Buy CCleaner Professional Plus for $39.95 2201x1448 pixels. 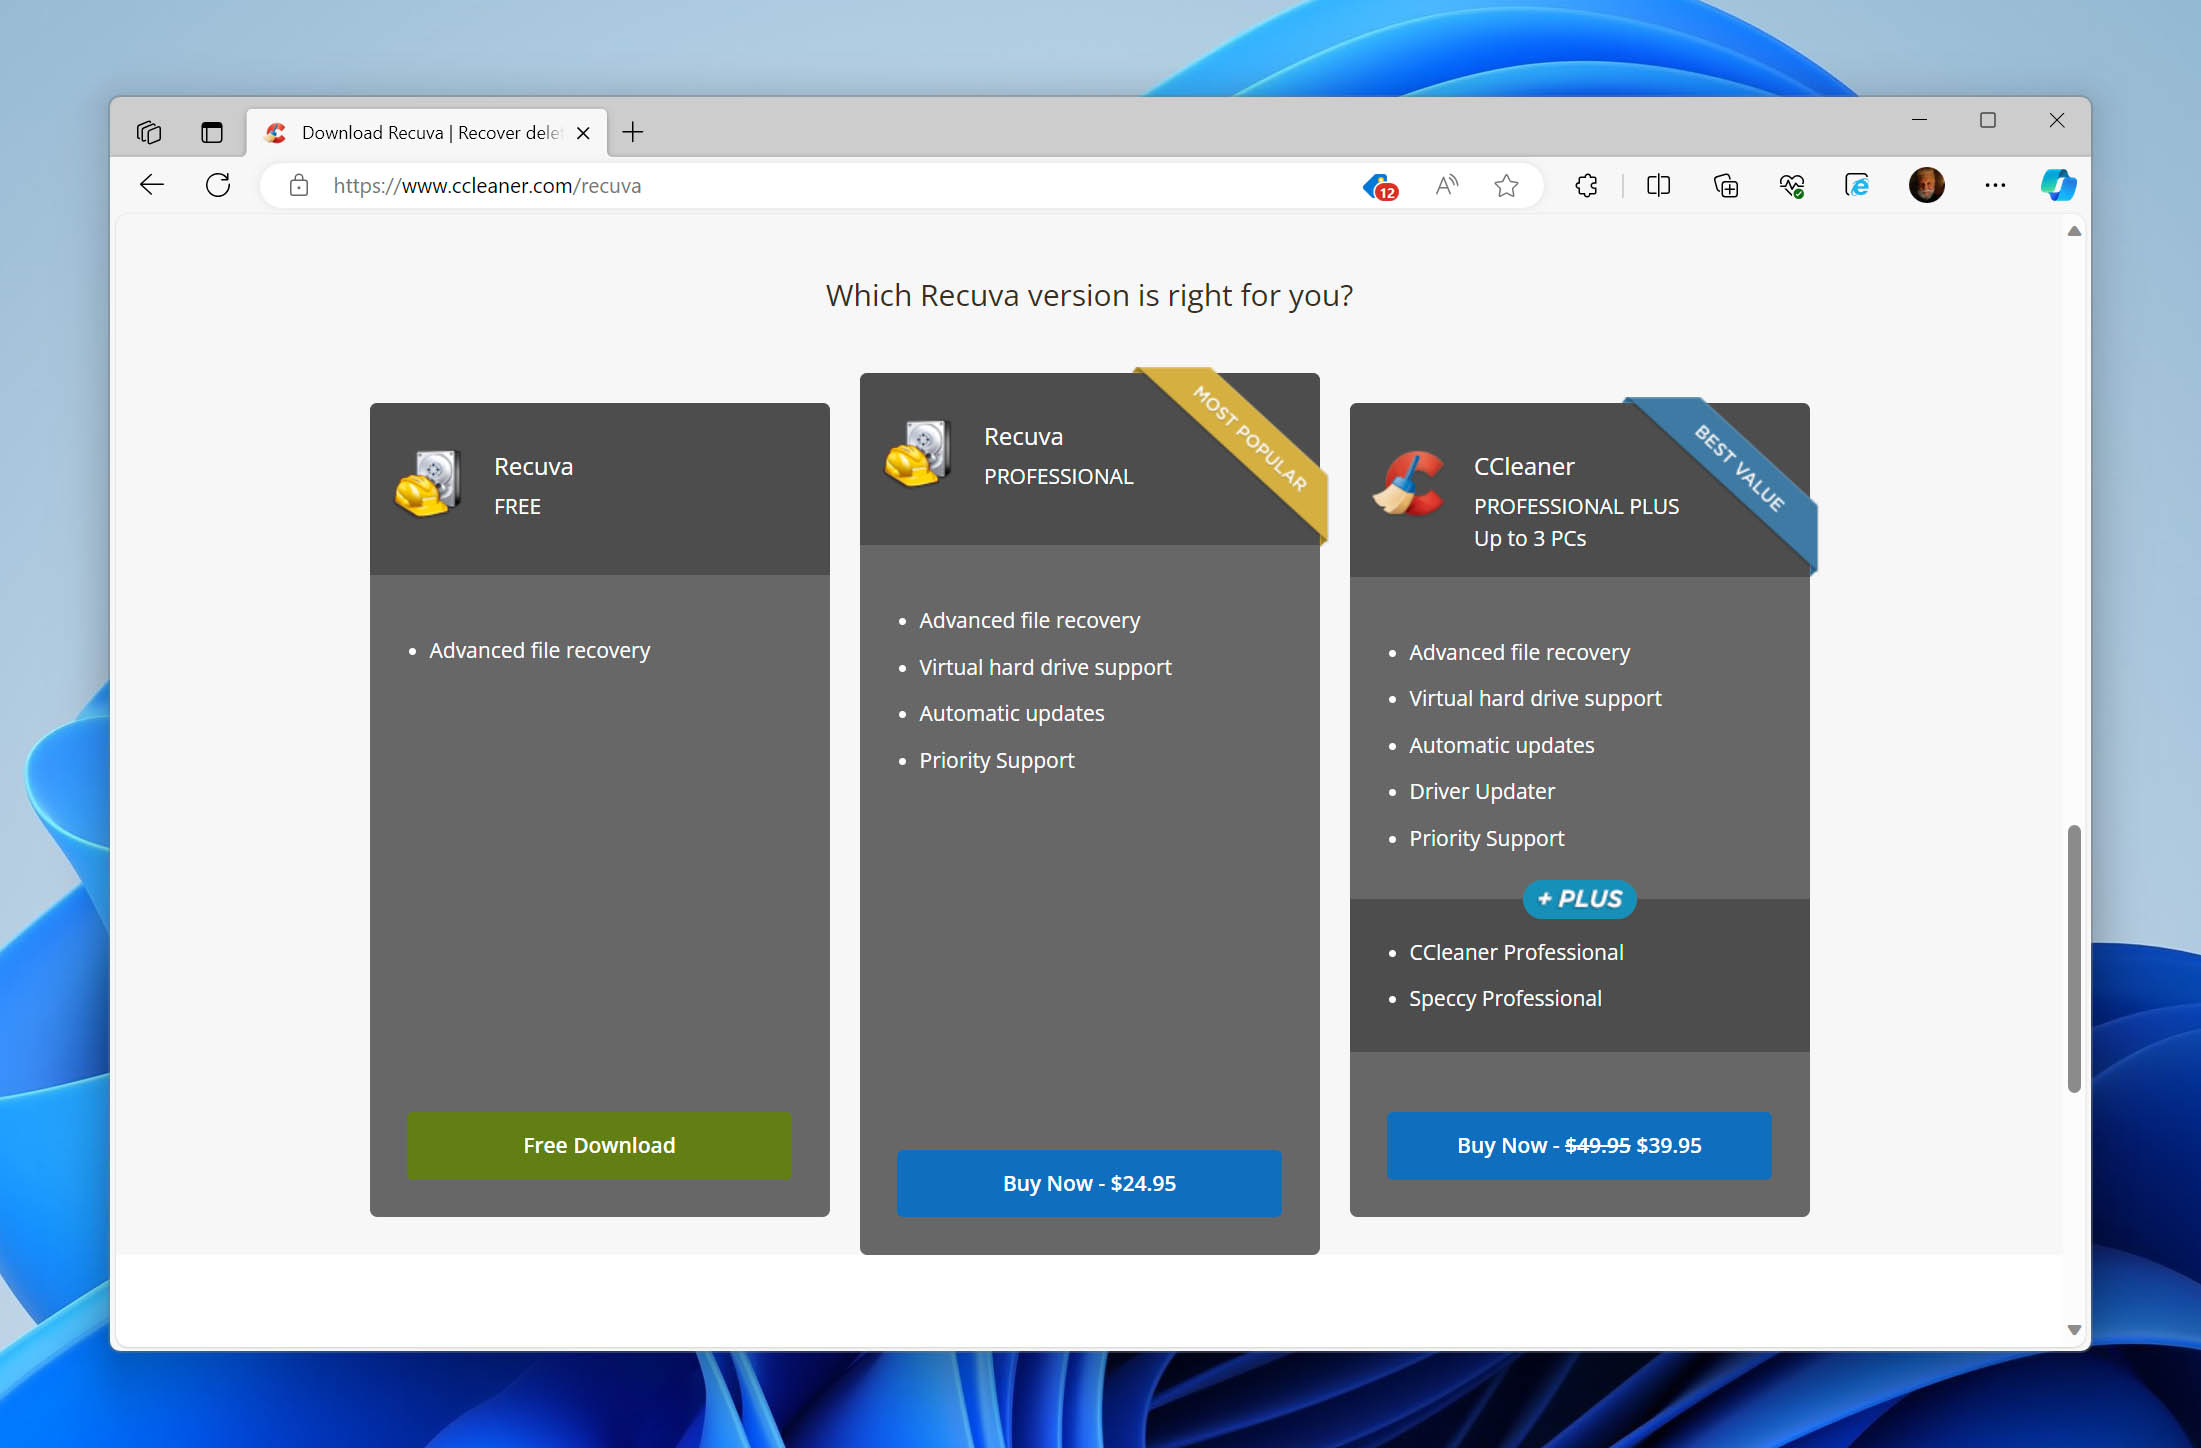click(1579, 1146)
